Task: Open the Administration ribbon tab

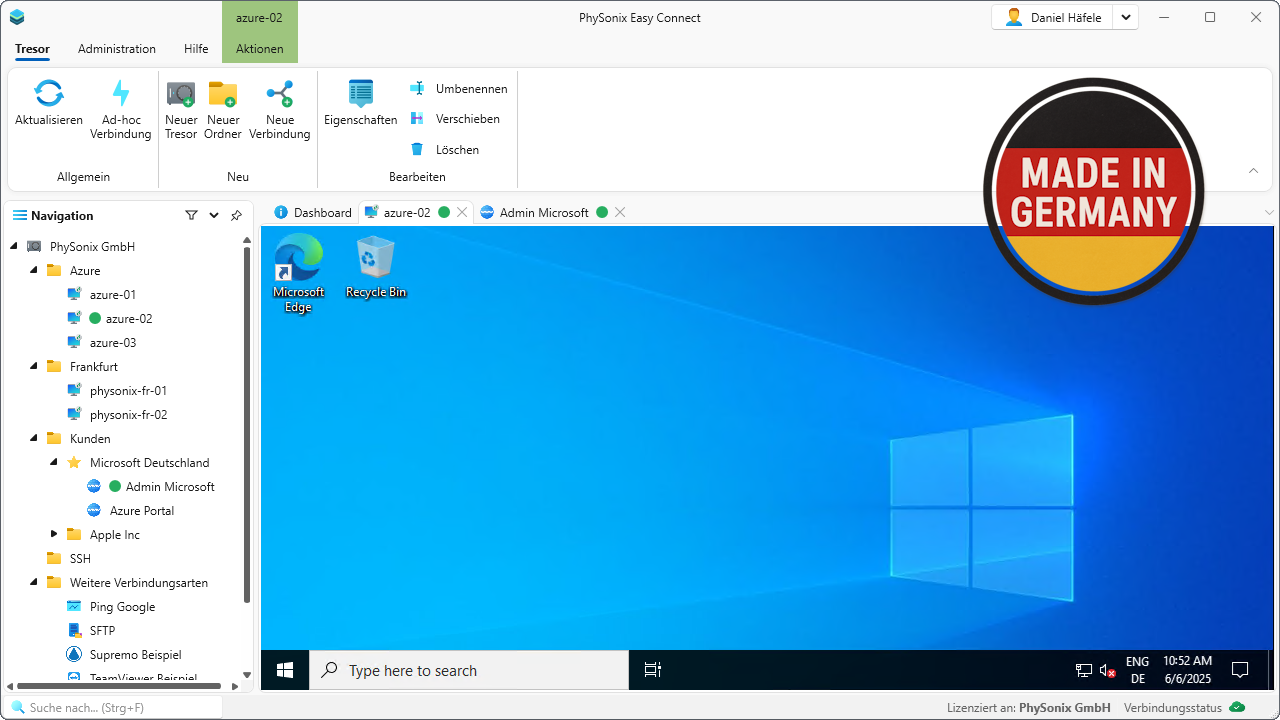Action: pos(117,48)
